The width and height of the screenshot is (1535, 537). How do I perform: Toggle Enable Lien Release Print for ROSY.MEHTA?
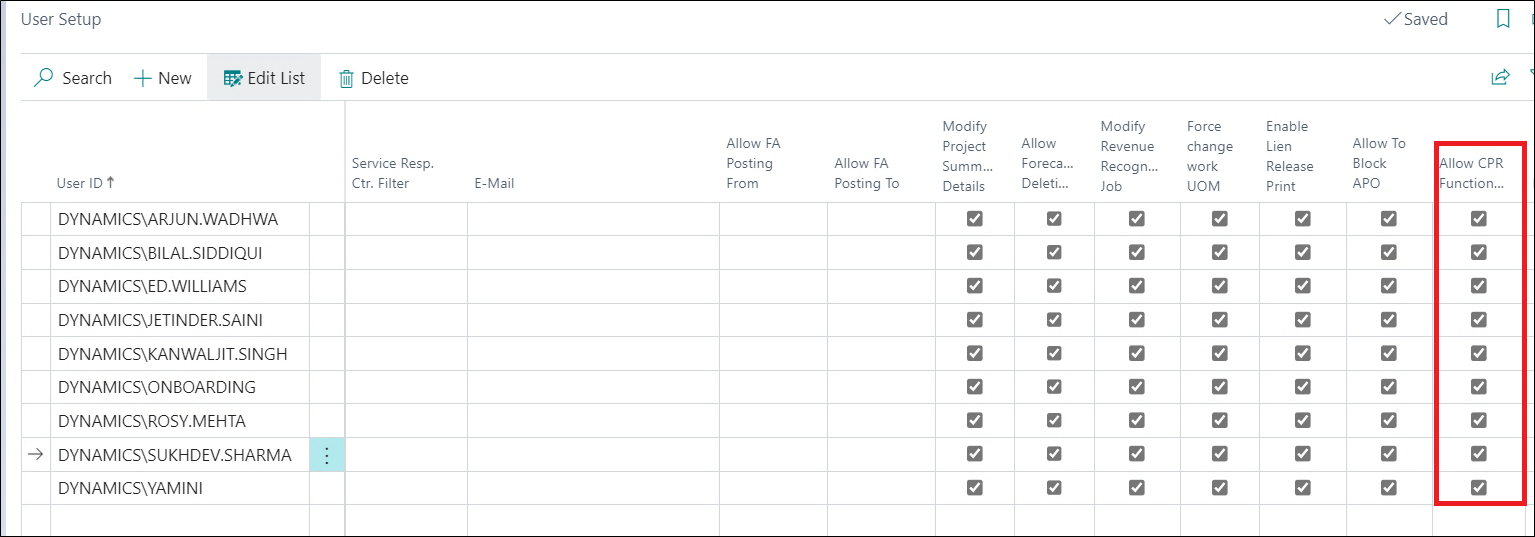(x=1302, y=421)
